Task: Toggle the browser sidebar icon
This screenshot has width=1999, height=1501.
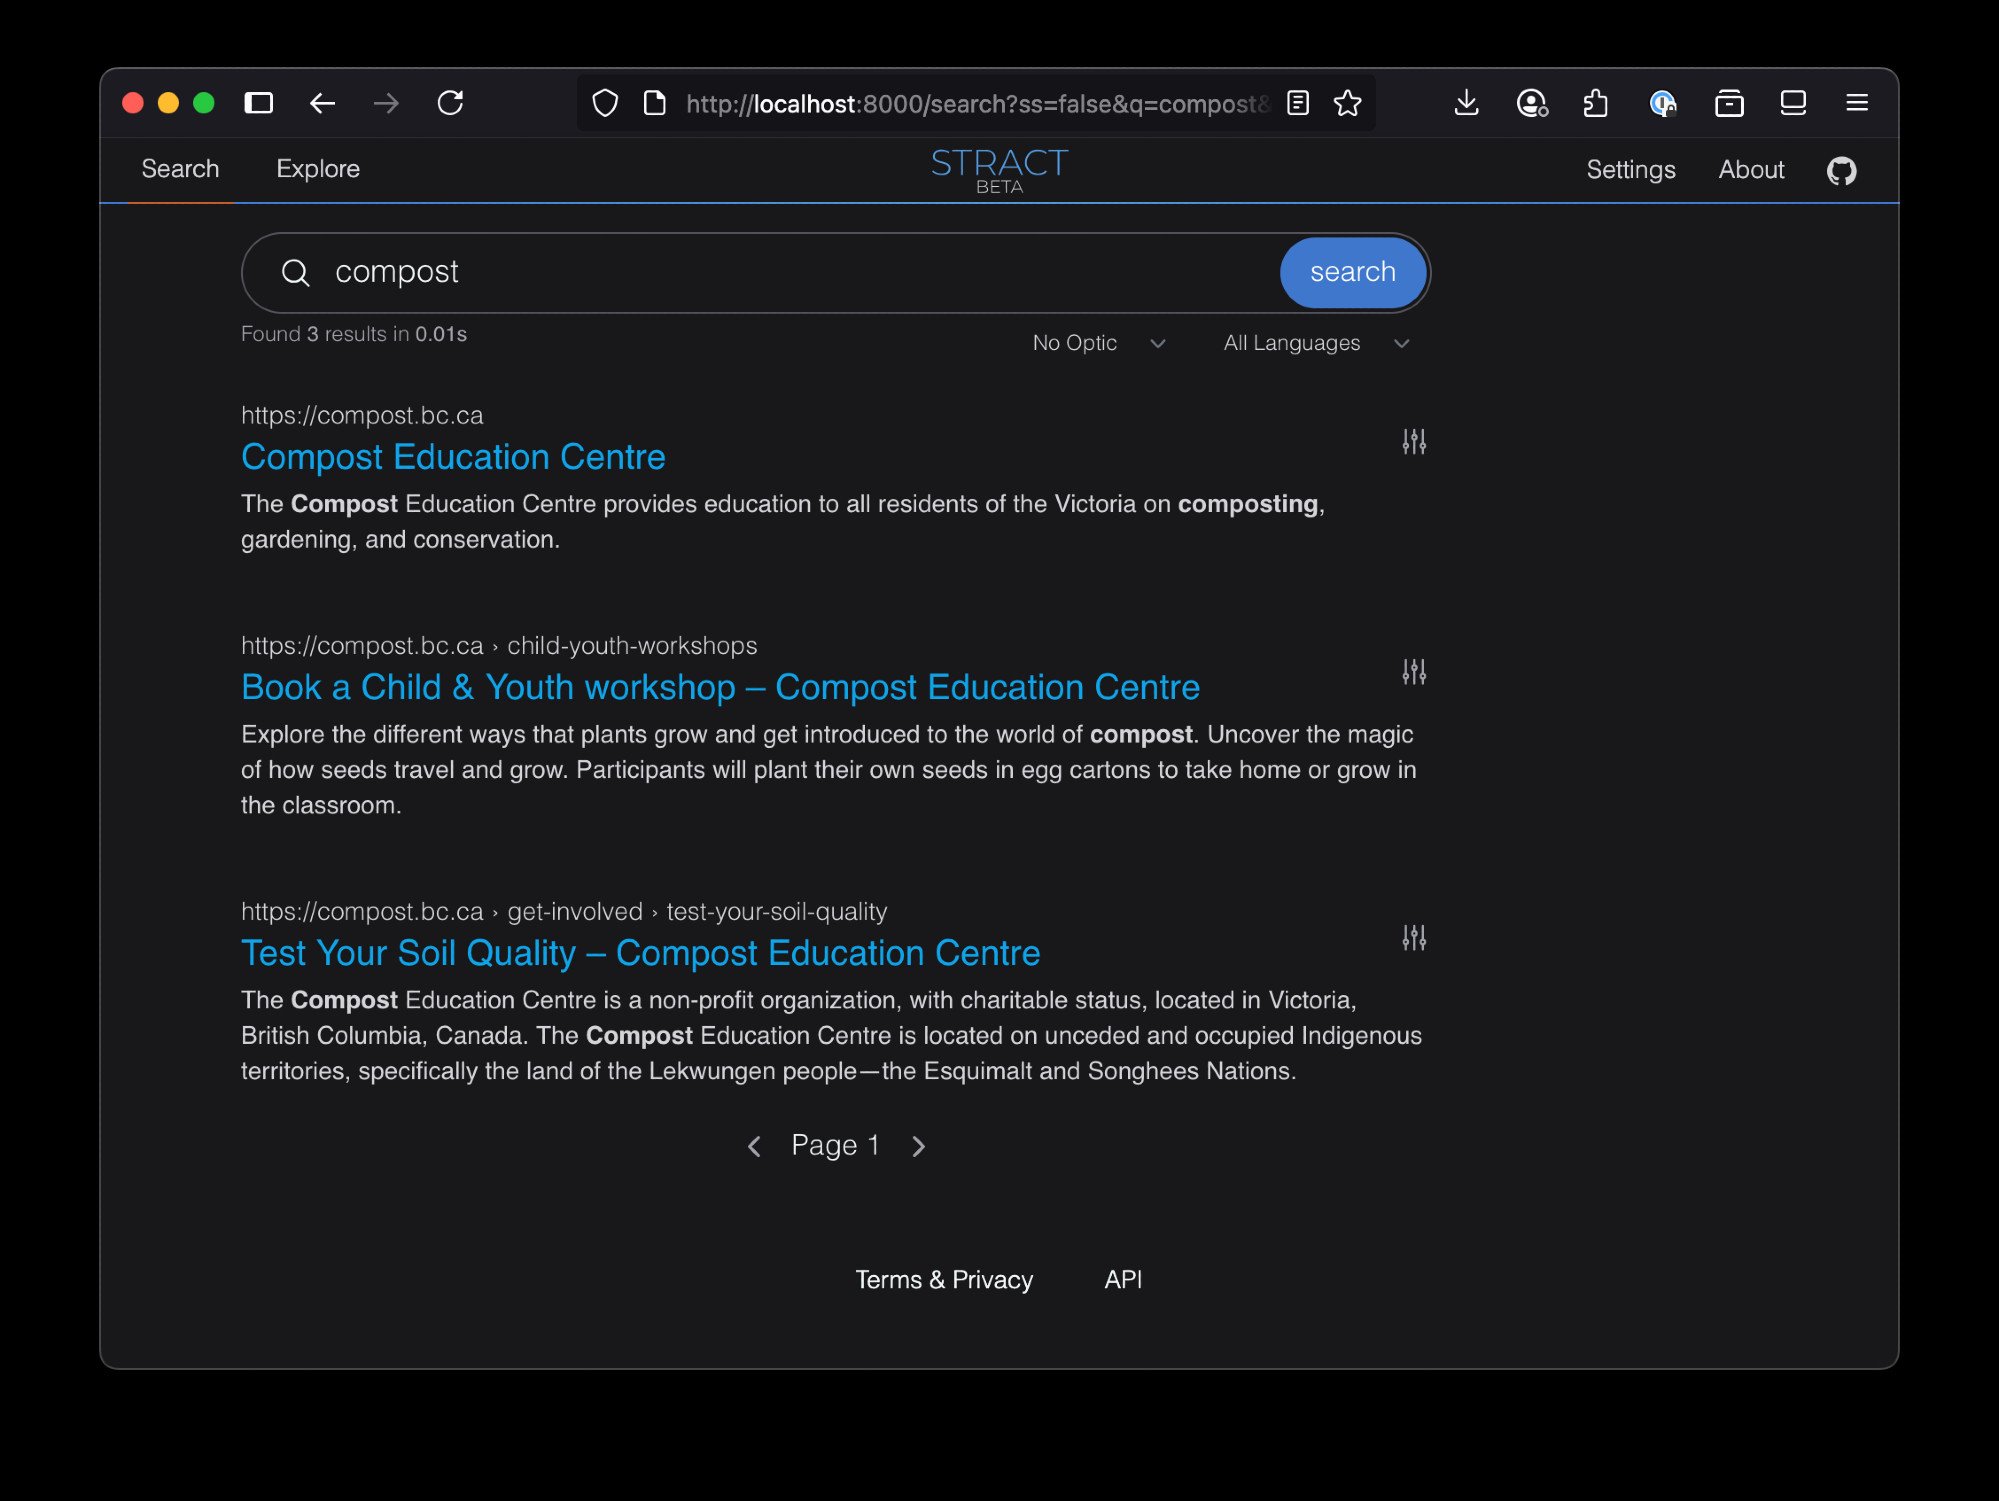Action: point(258,103)
